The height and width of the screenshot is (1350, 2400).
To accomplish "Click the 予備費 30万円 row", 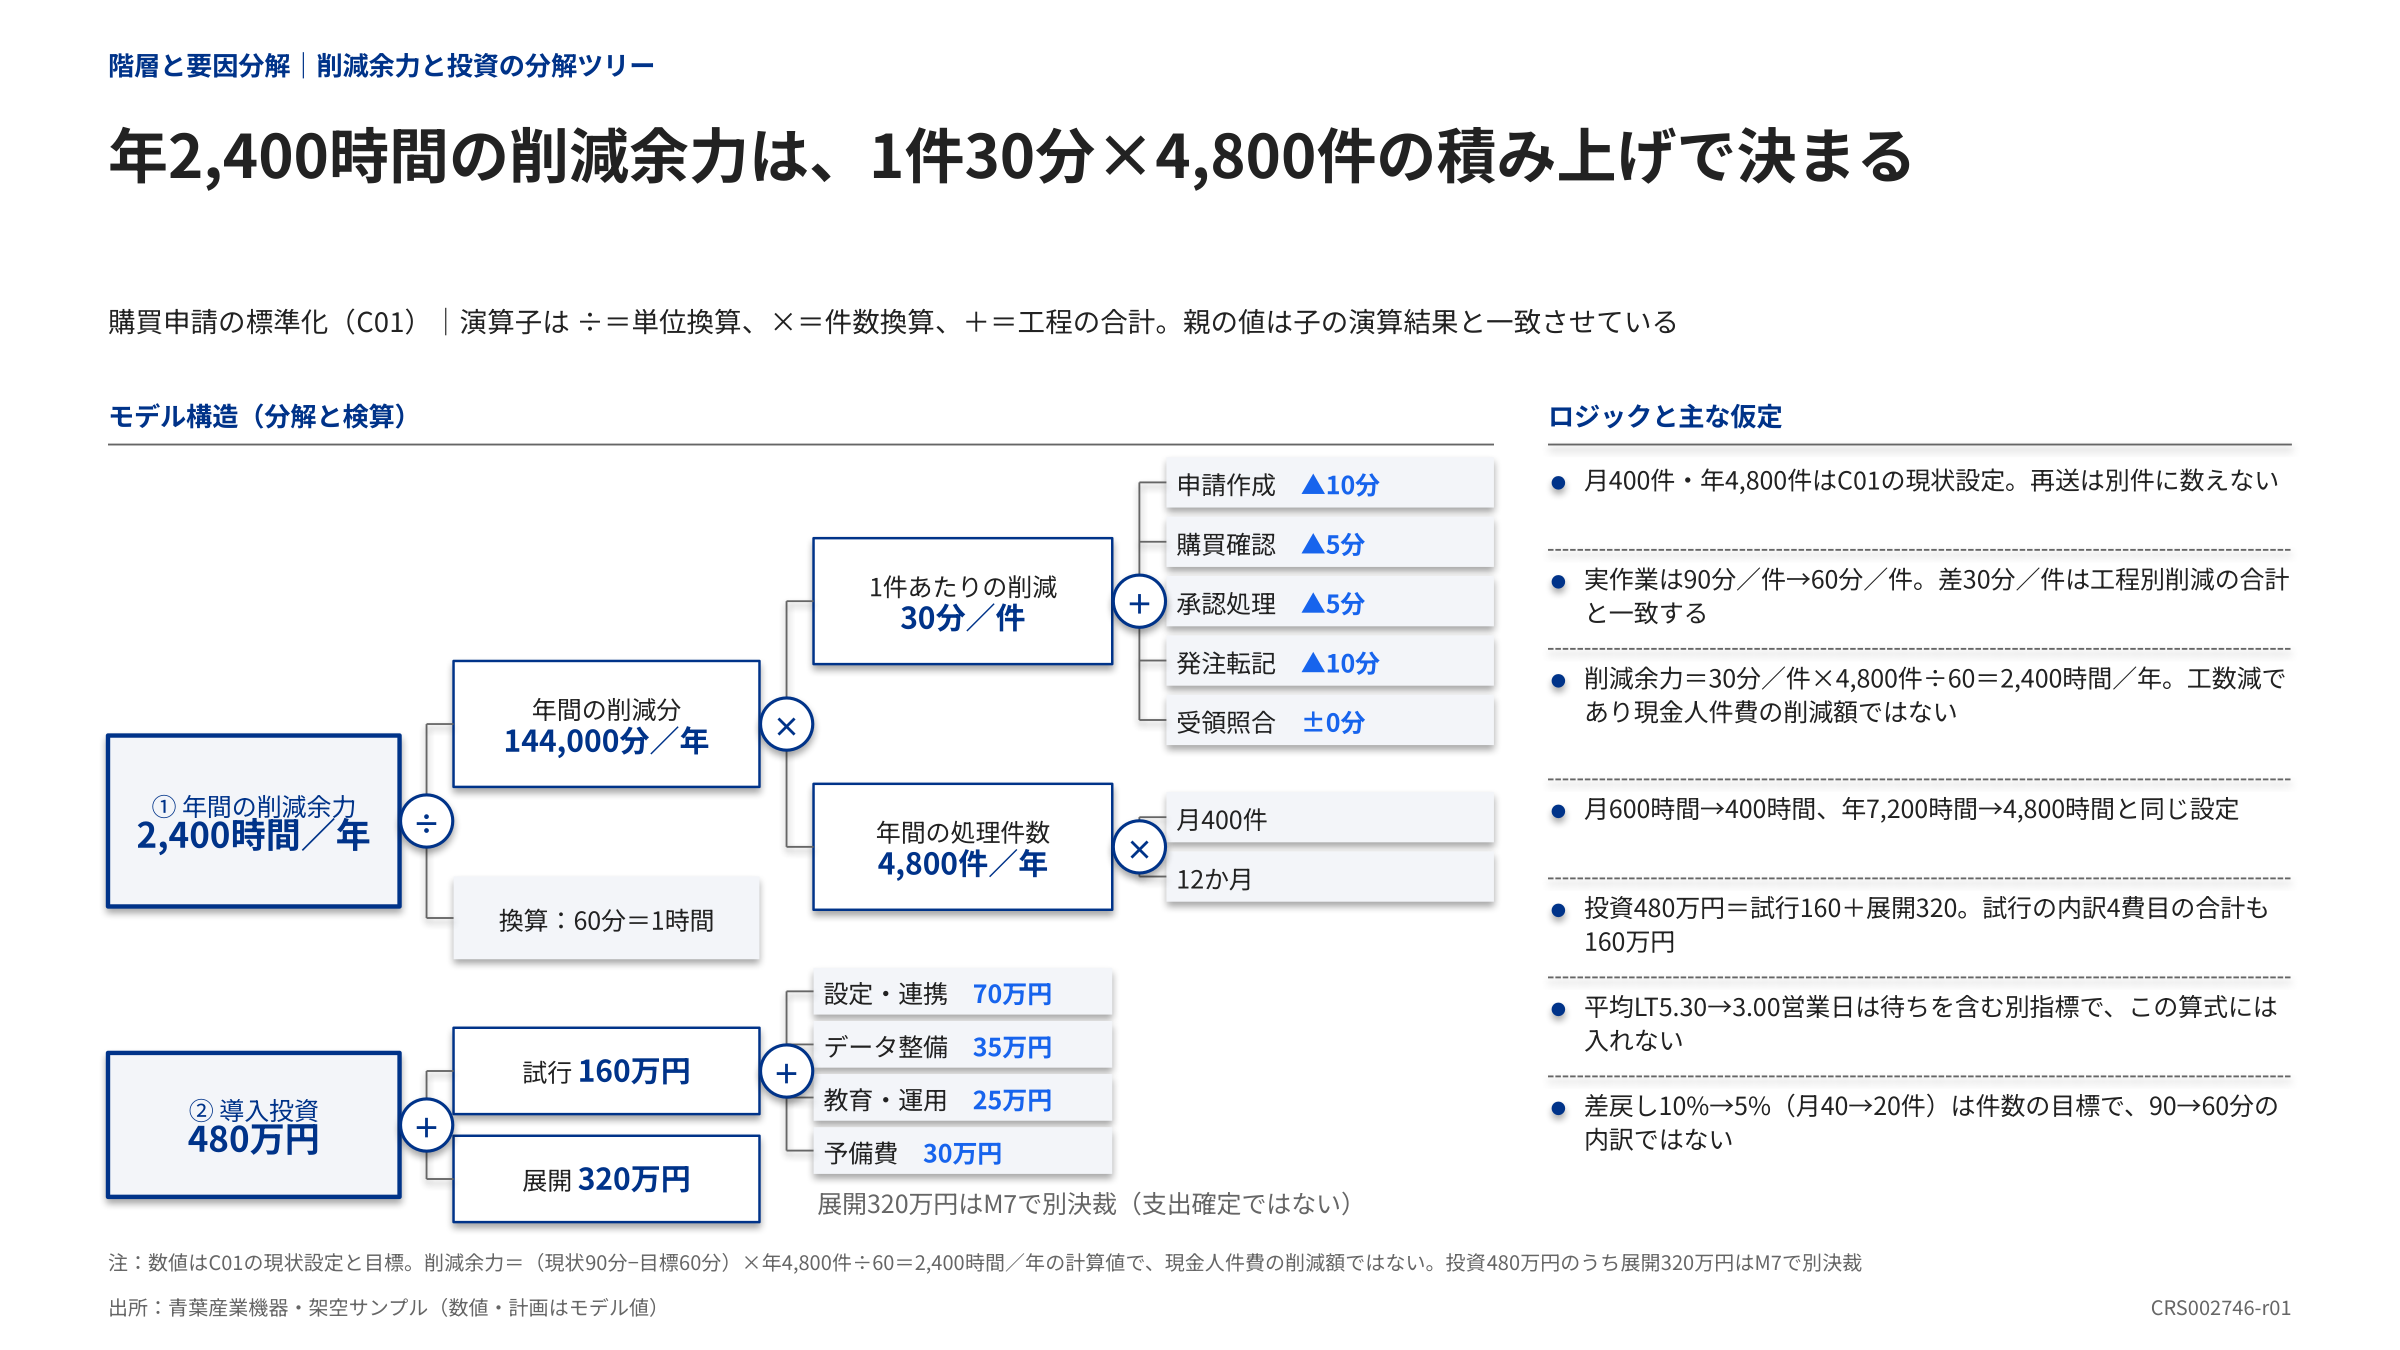I will click(962, 1152).
